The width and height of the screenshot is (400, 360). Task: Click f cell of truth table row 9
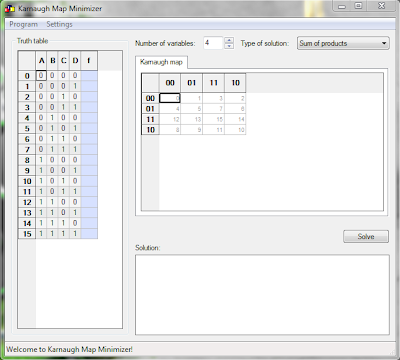(x=89, y=170)
